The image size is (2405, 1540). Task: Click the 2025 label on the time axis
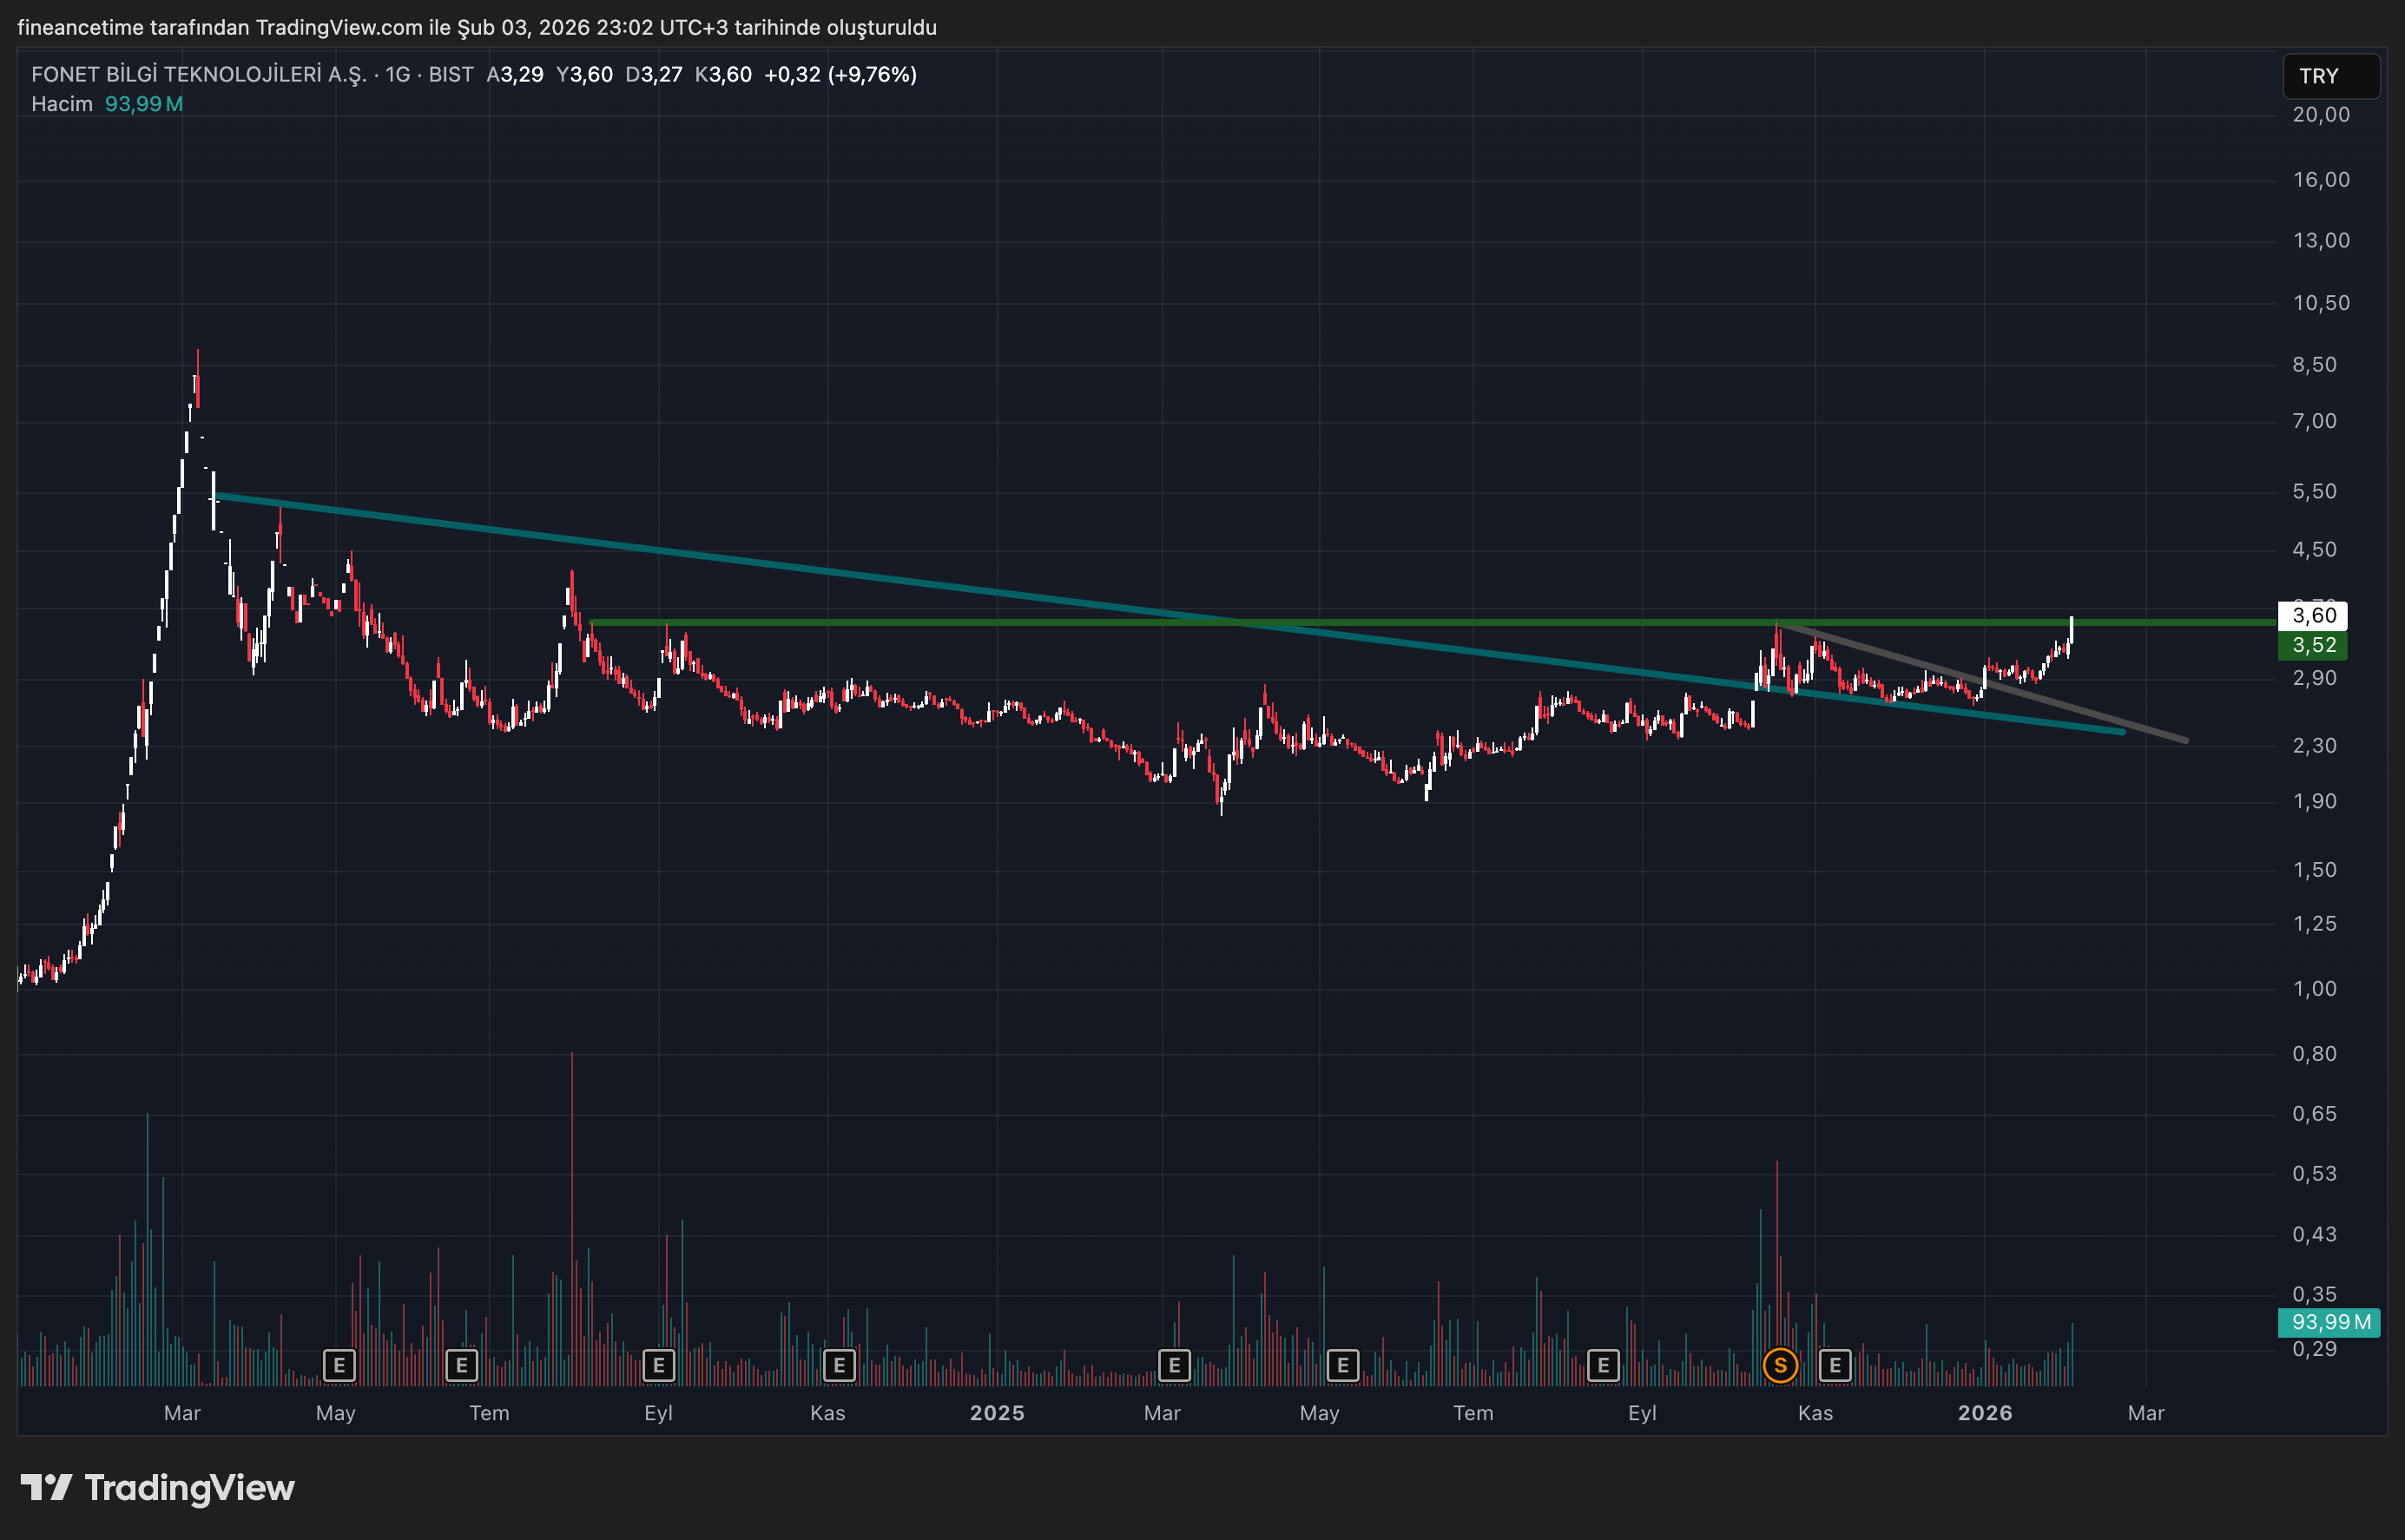tap(997, 1413)
